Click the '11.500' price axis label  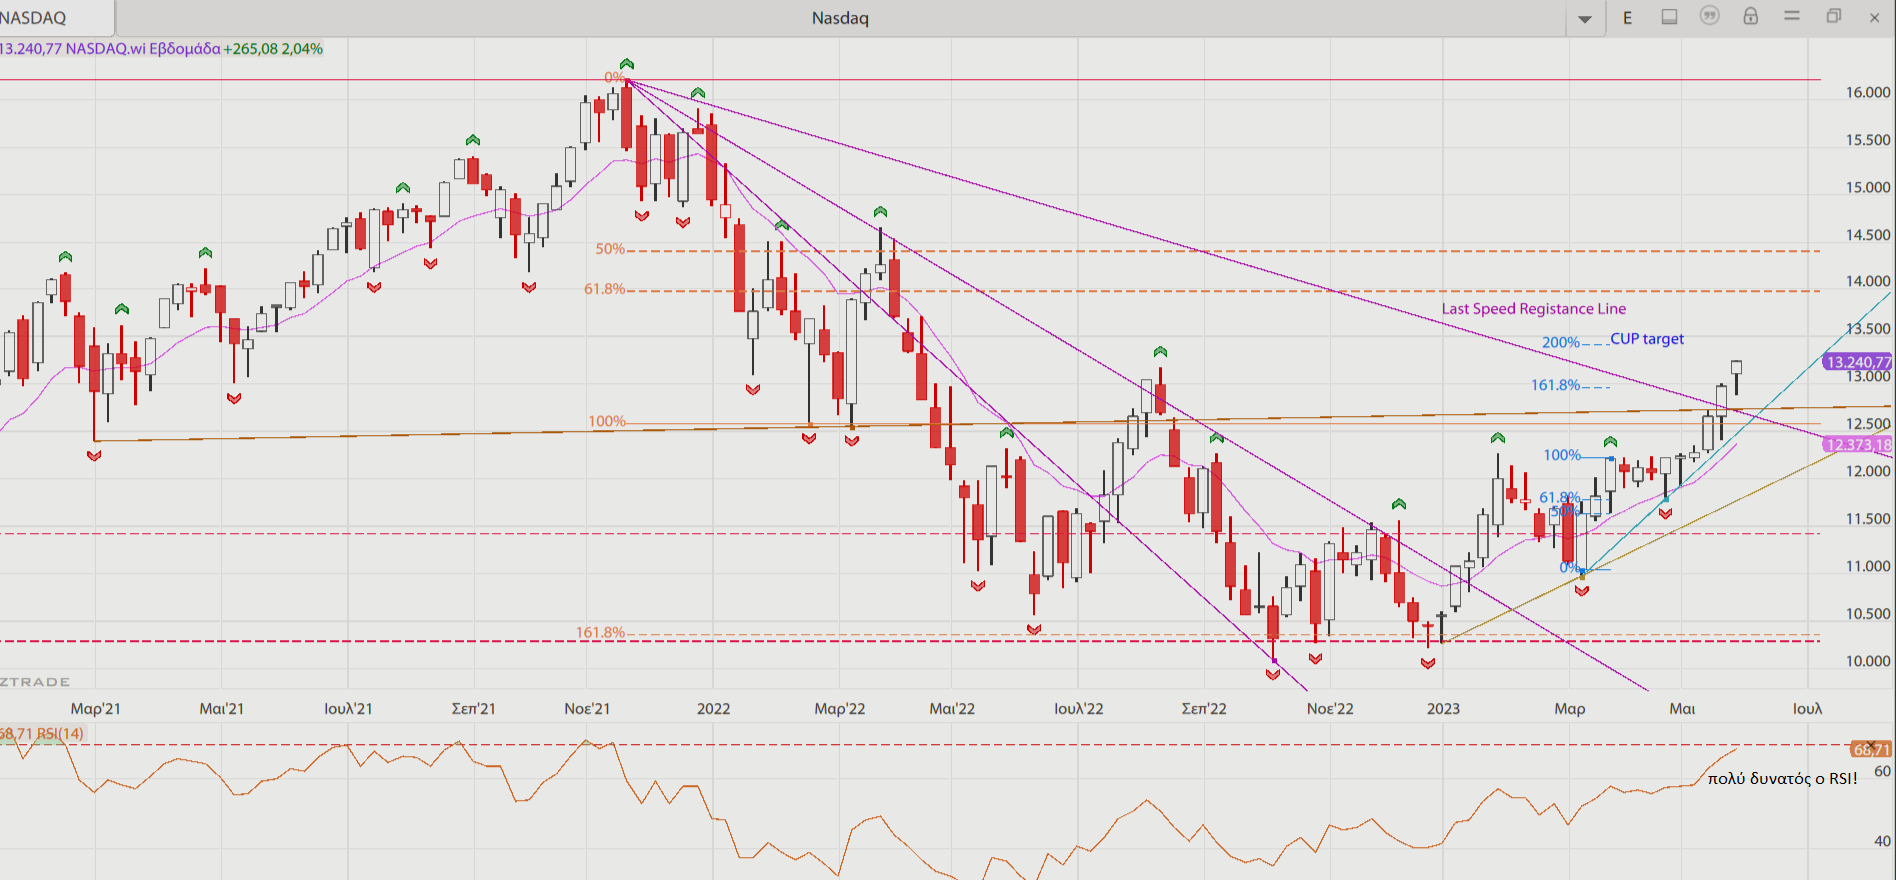(1868, 519)
